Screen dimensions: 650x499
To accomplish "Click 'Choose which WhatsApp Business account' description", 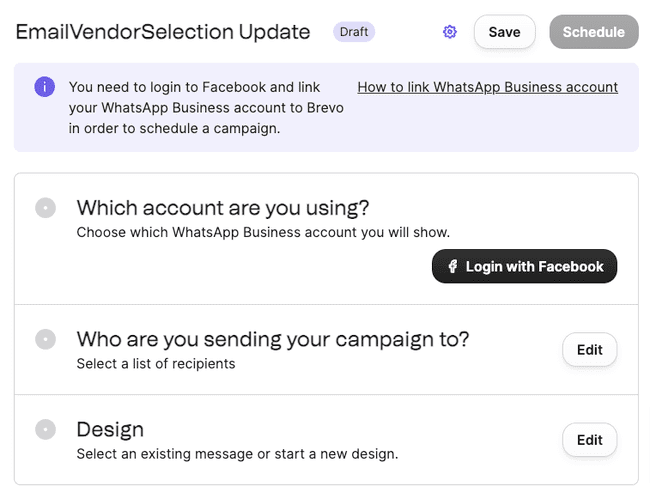I will pyautogui.click(x=263, y=233).
